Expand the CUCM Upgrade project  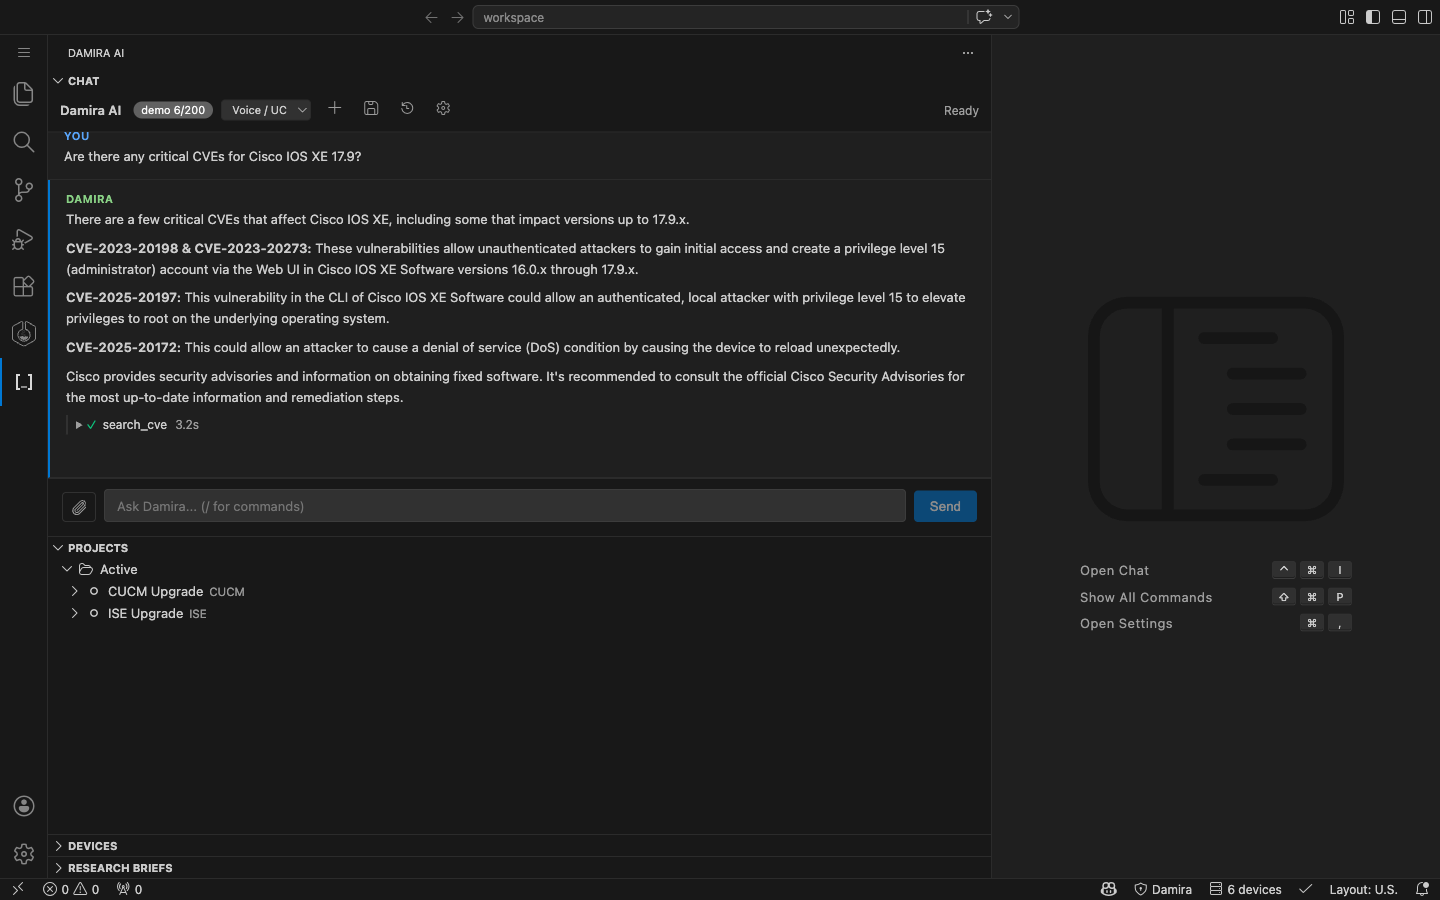pyautogui.click(x=75, y=591)
